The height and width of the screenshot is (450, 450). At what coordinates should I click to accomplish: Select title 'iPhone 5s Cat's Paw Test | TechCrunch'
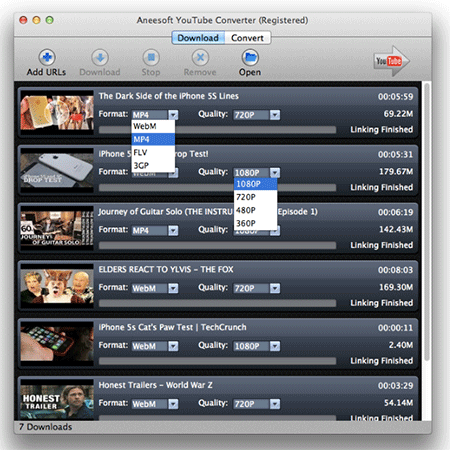[172, 327]
